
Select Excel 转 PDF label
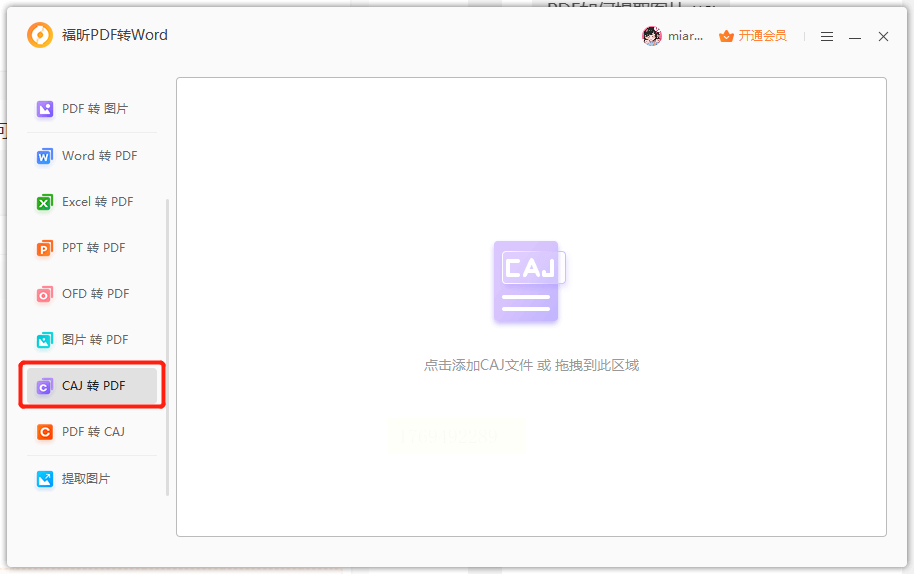tap(98, 202)
